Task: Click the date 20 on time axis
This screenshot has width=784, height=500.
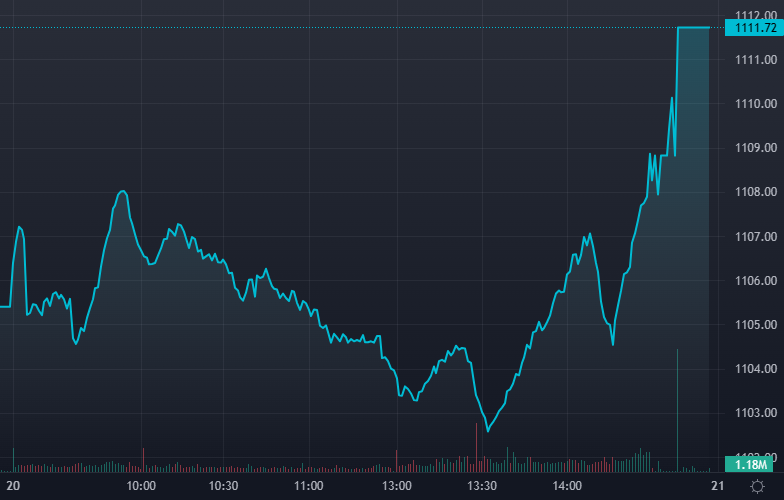Action: pos(13,486)
